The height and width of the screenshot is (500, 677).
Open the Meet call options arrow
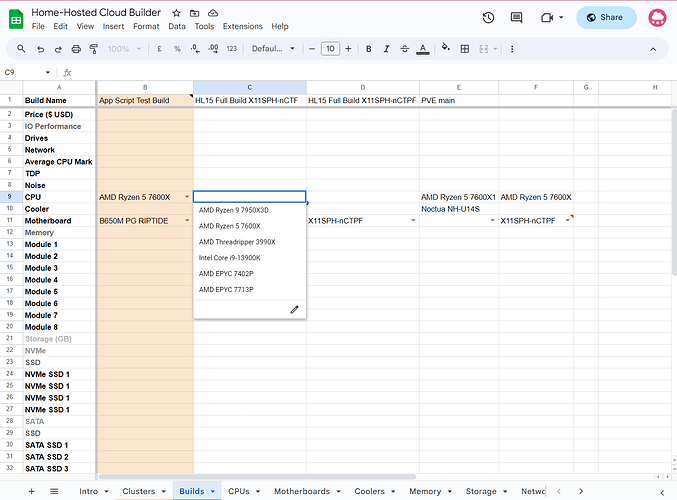coord(561,18)
